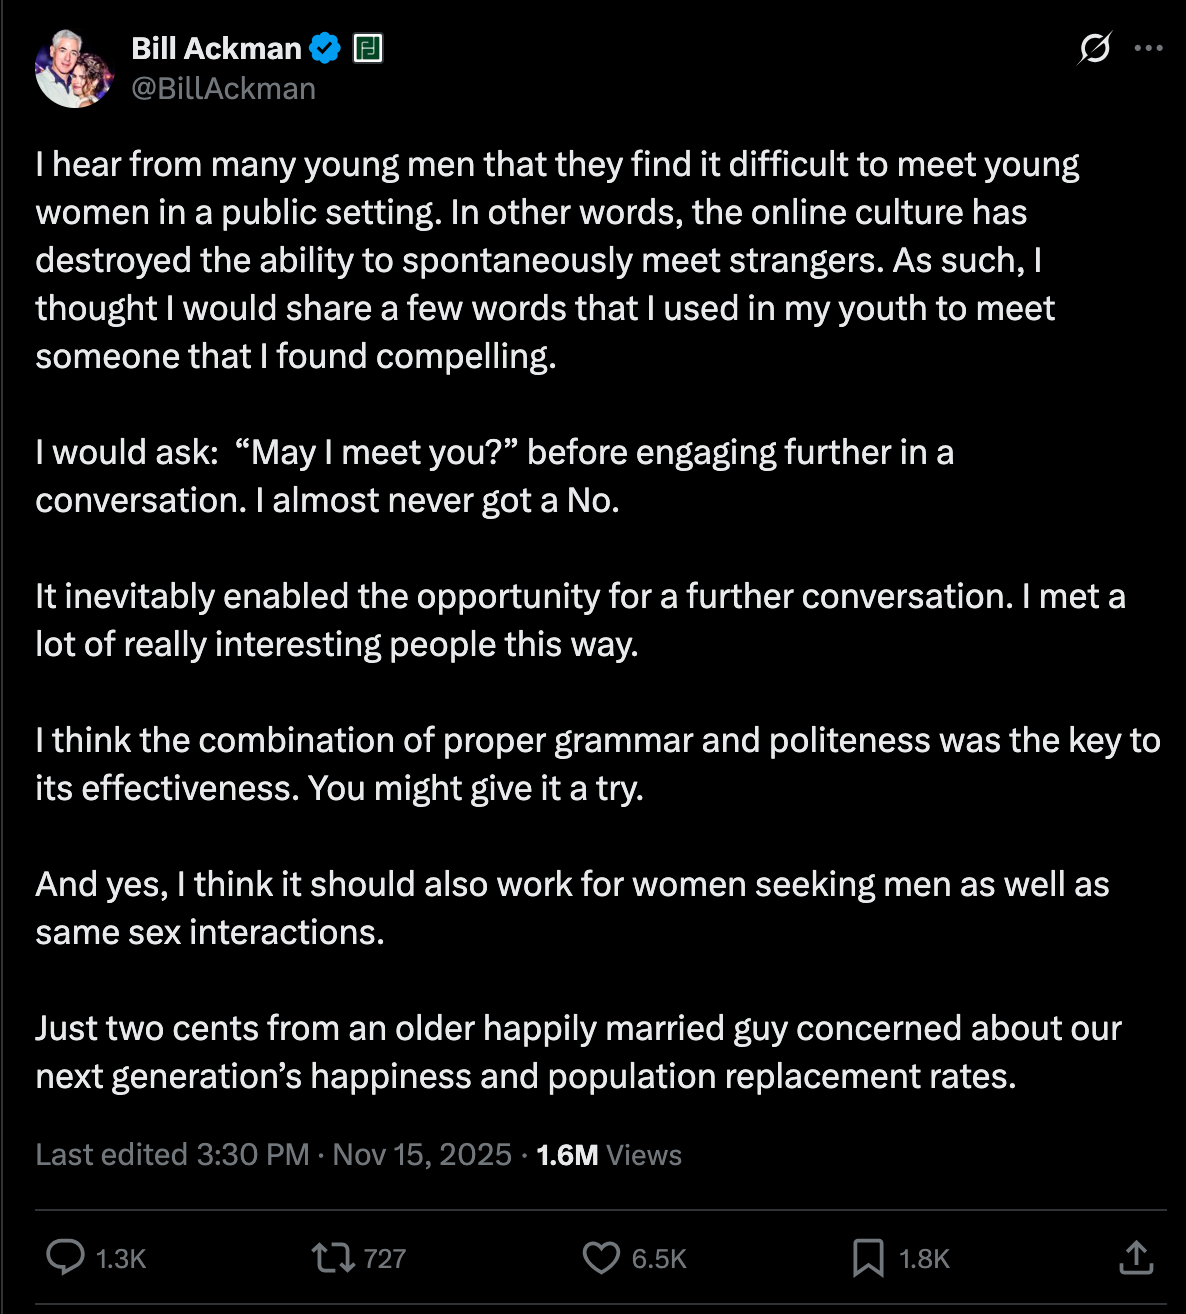Click the Bill Ackman display name
The height and width of the screenshot is (1314, 1186).
tap(216, 48)
